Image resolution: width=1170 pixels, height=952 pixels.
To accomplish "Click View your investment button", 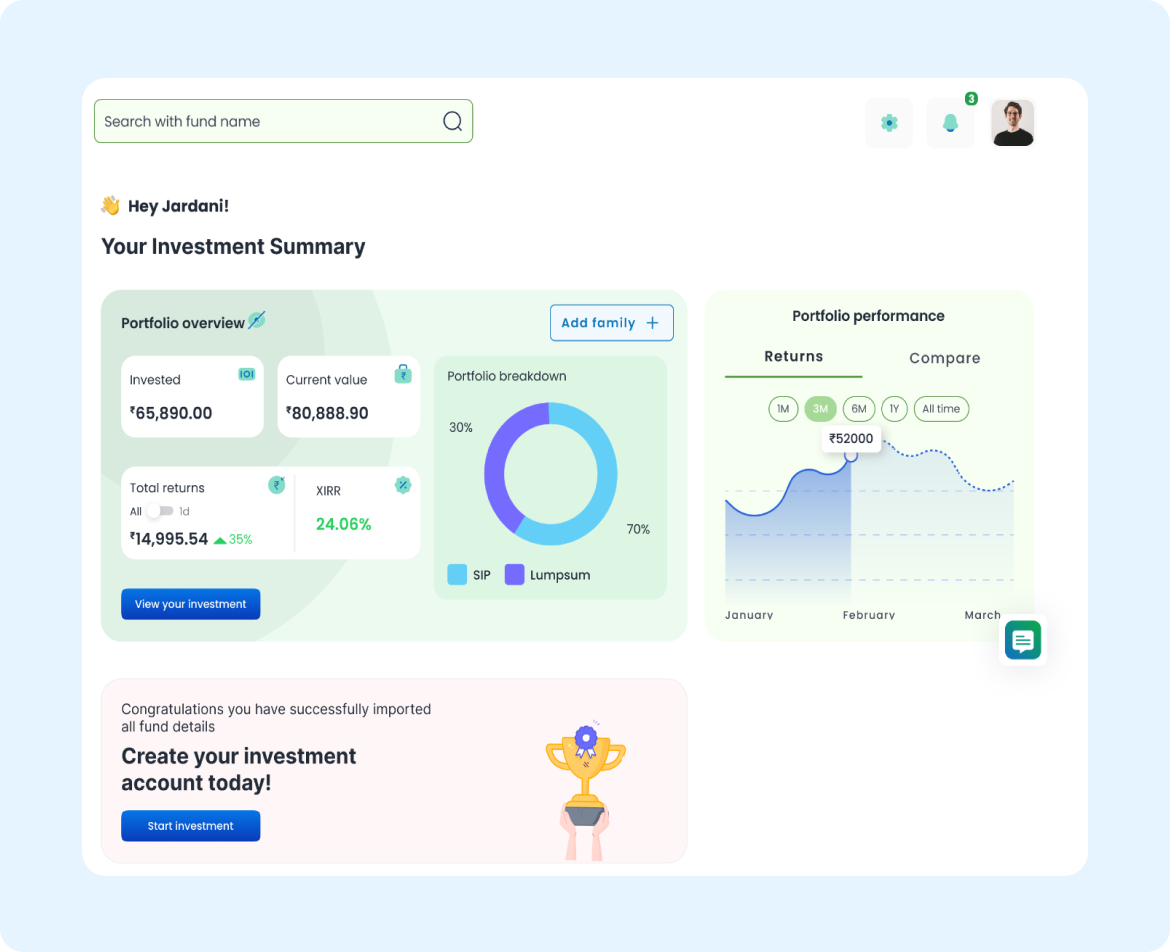I will 190,604.
